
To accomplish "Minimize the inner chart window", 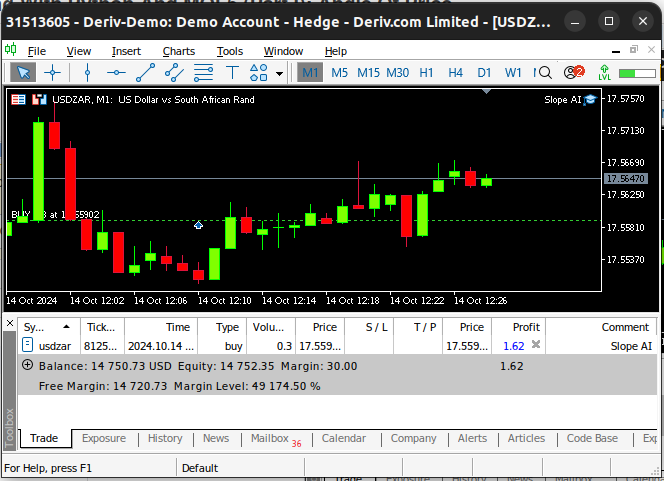I will tap(616, 51).
